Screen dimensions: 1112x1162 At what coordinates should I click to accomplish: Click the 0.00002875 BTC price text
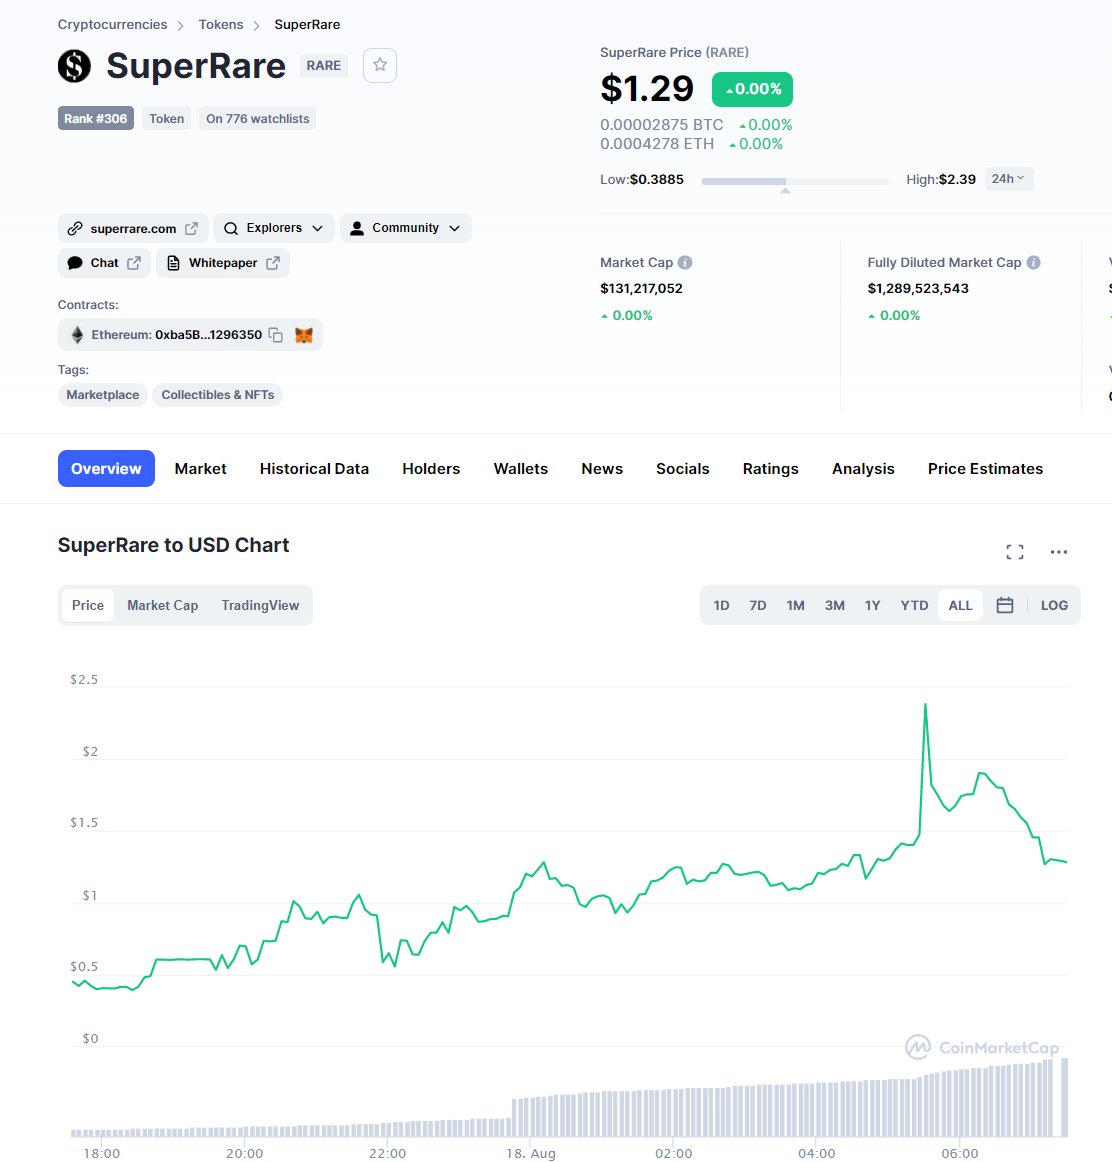[x=662, y=124]
